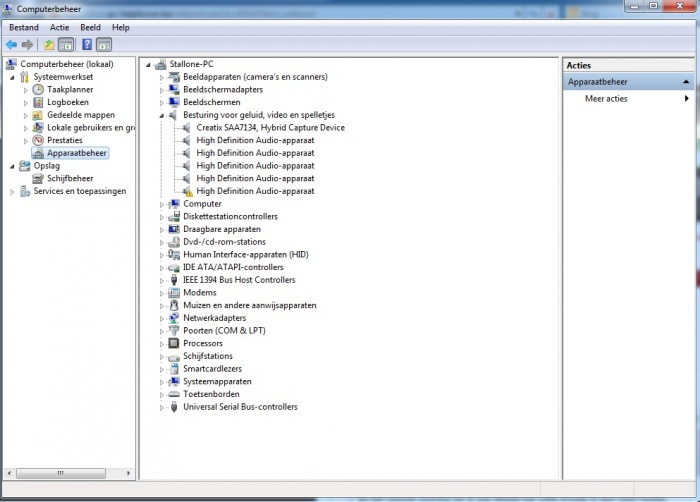Toggle show/hide action pane toolbar button
Screen dimensions: 700x502
click(104, 45)
